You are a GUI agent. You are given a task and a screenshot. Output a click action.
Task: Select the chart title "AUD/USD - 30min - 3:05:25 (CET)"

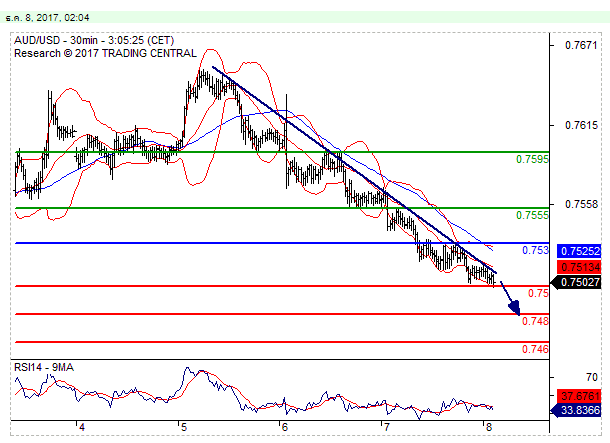[x=94, y=40]
